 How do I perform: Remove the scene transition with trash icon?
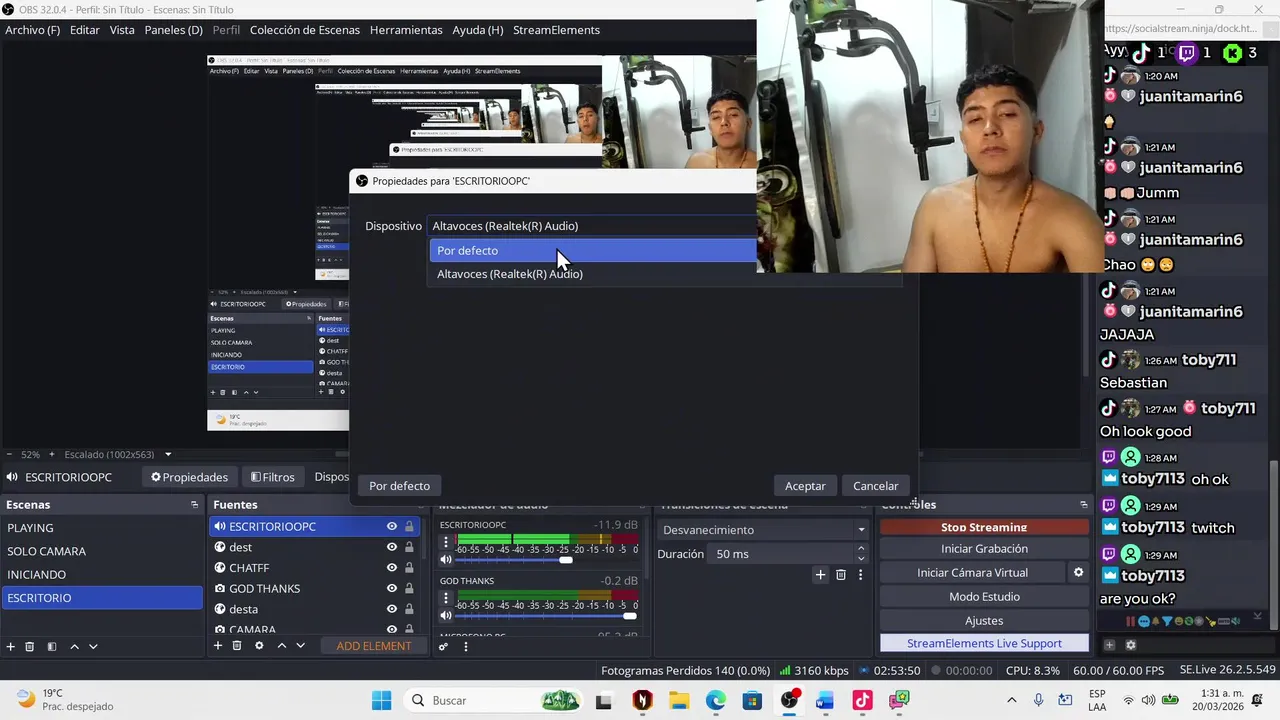[x=841, y=575]
